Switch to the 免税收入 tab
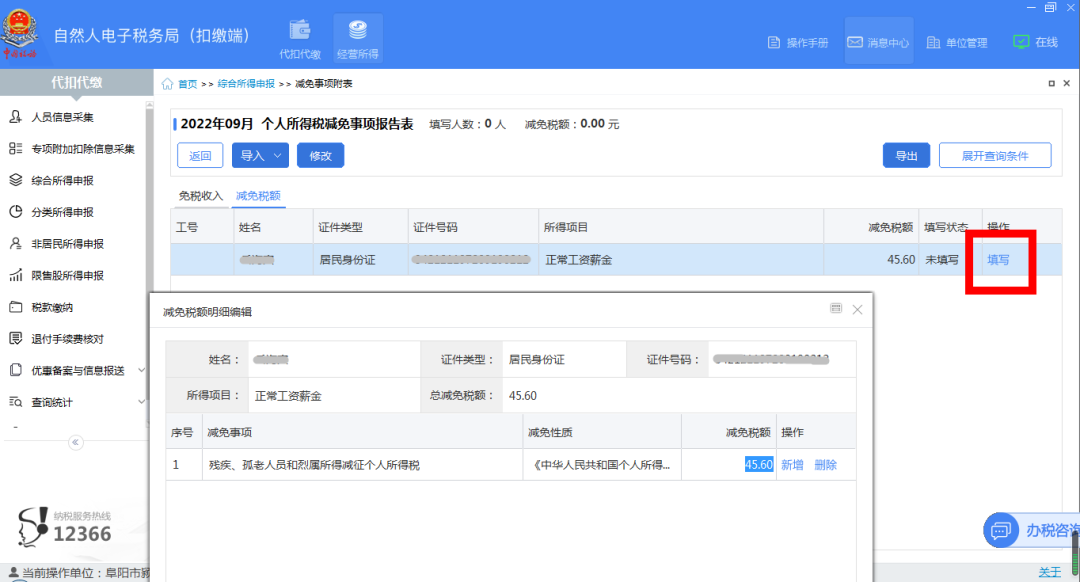 click(200, 196)
